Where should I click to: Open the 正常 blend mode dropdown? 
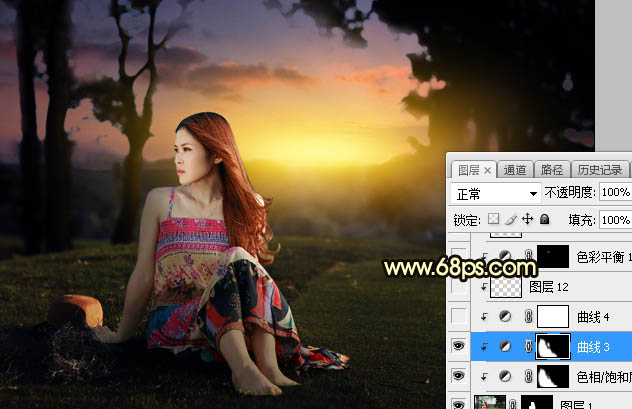click(x=496, y=194)
